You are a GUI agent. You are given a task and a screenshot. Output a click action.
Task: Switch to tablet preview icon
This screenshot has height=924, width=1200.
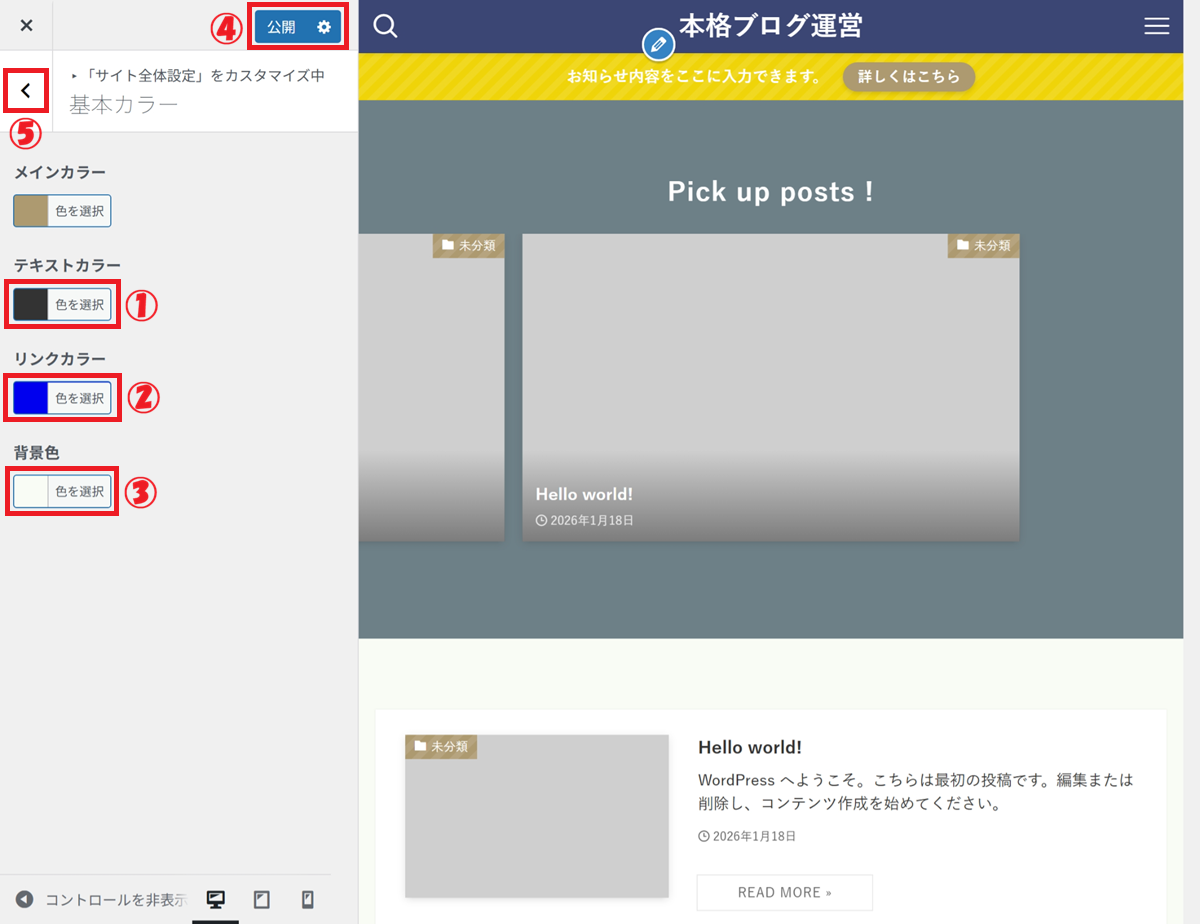point(262,899)
